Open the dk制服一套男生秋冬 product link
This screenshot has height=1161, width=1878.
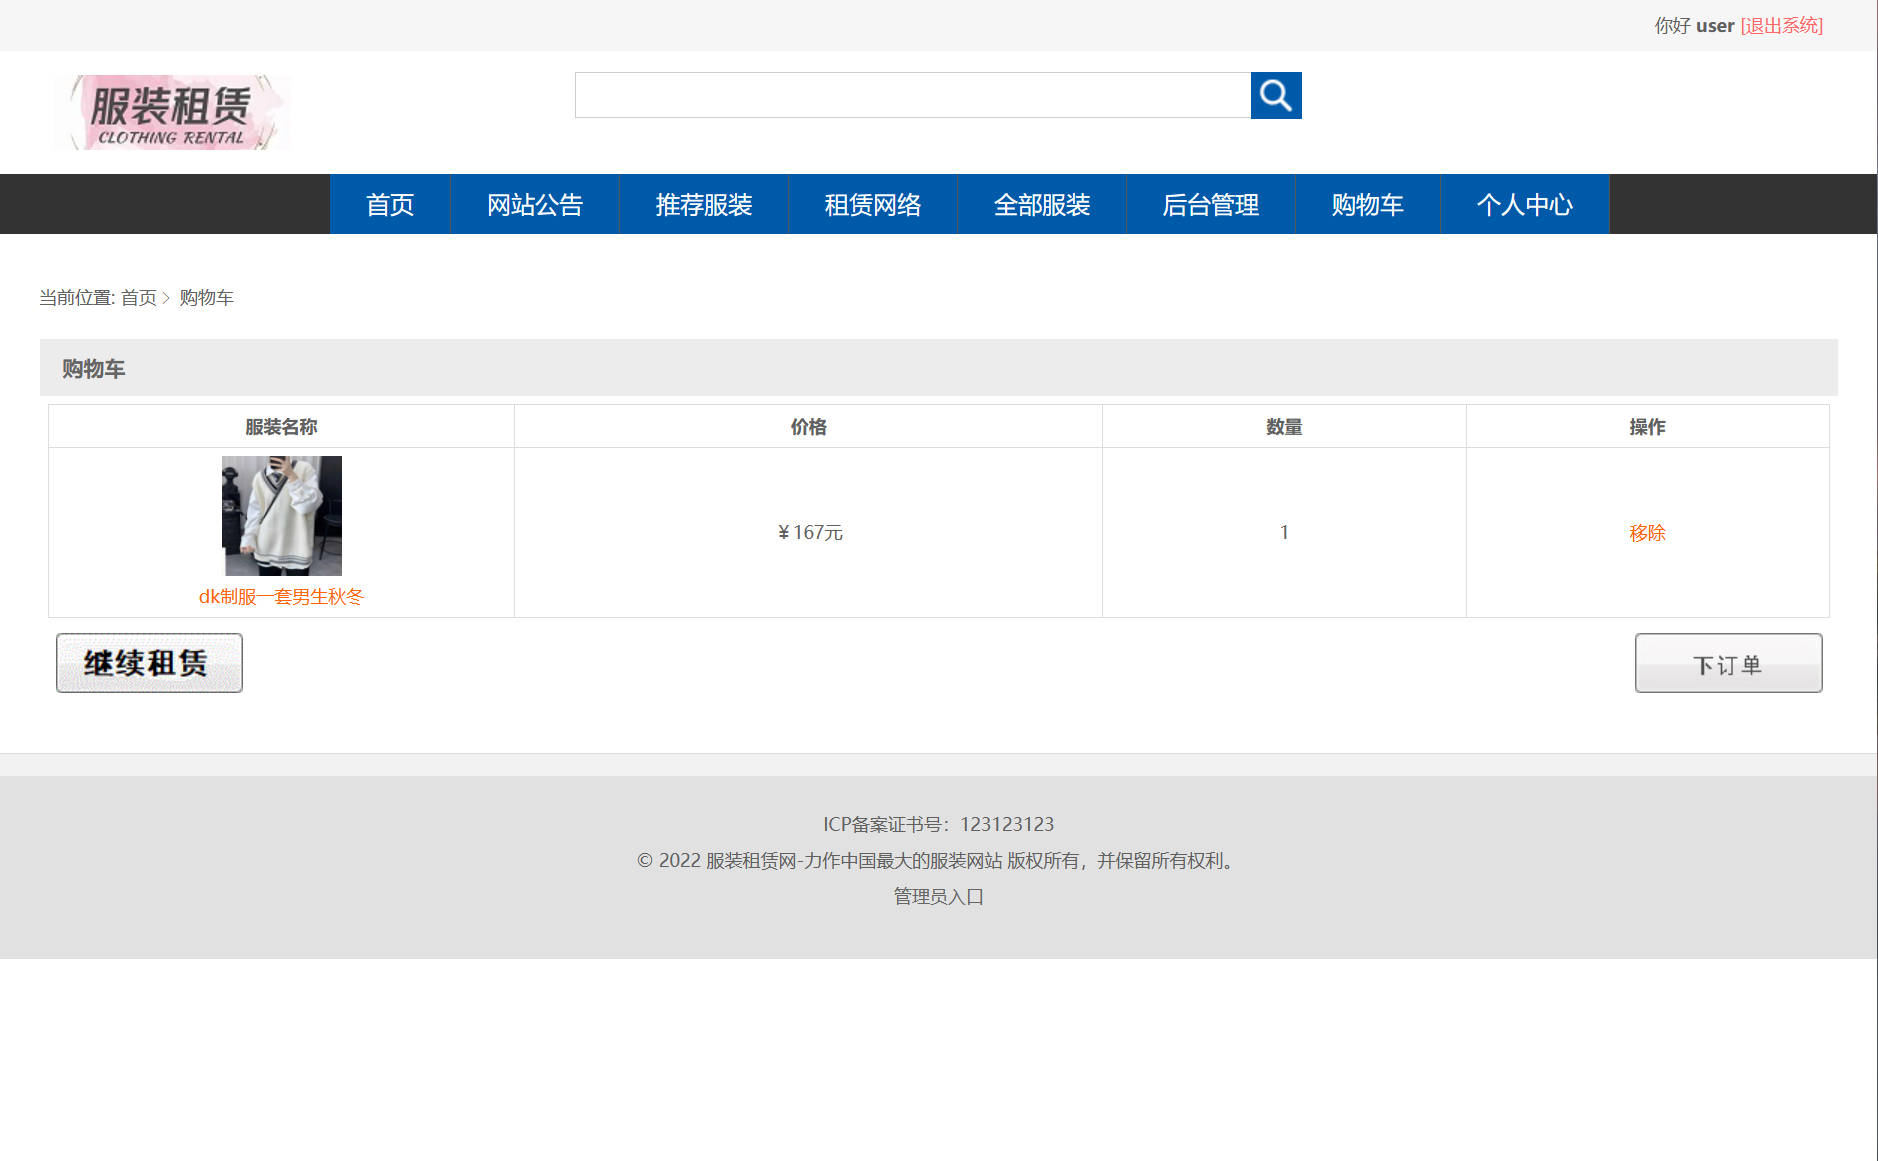click(281, 596)
